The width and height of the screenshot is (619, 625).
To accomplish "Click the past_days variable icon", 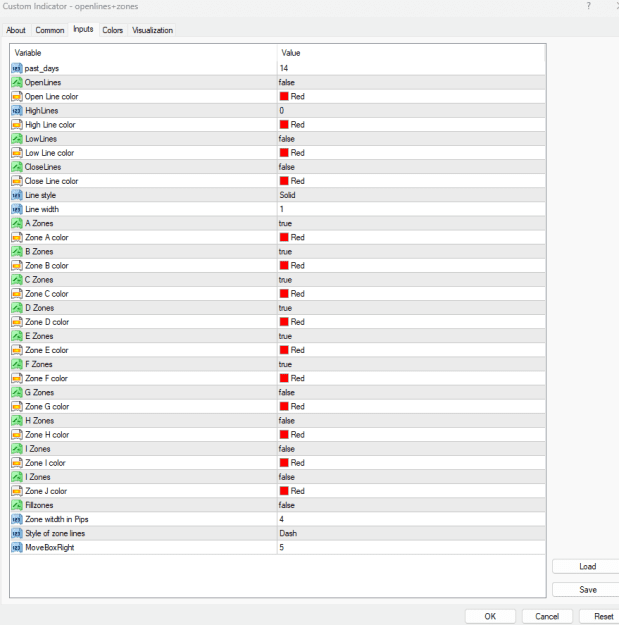I will pos(17,68).
